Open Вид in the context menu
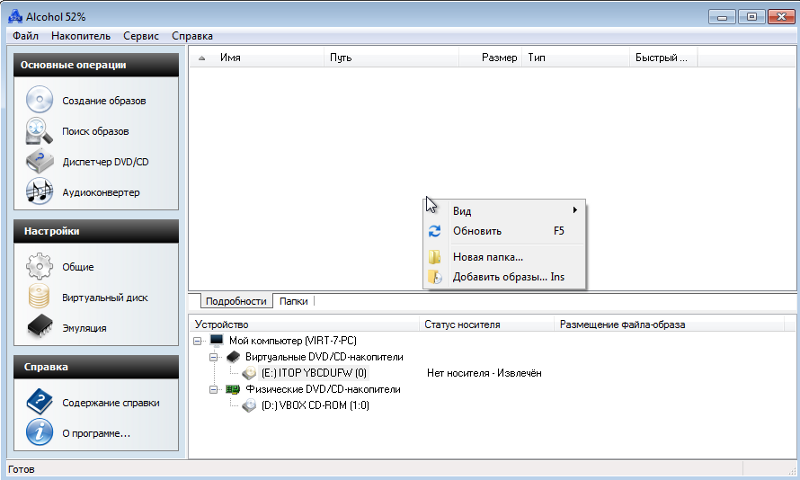 pos(505,211)
